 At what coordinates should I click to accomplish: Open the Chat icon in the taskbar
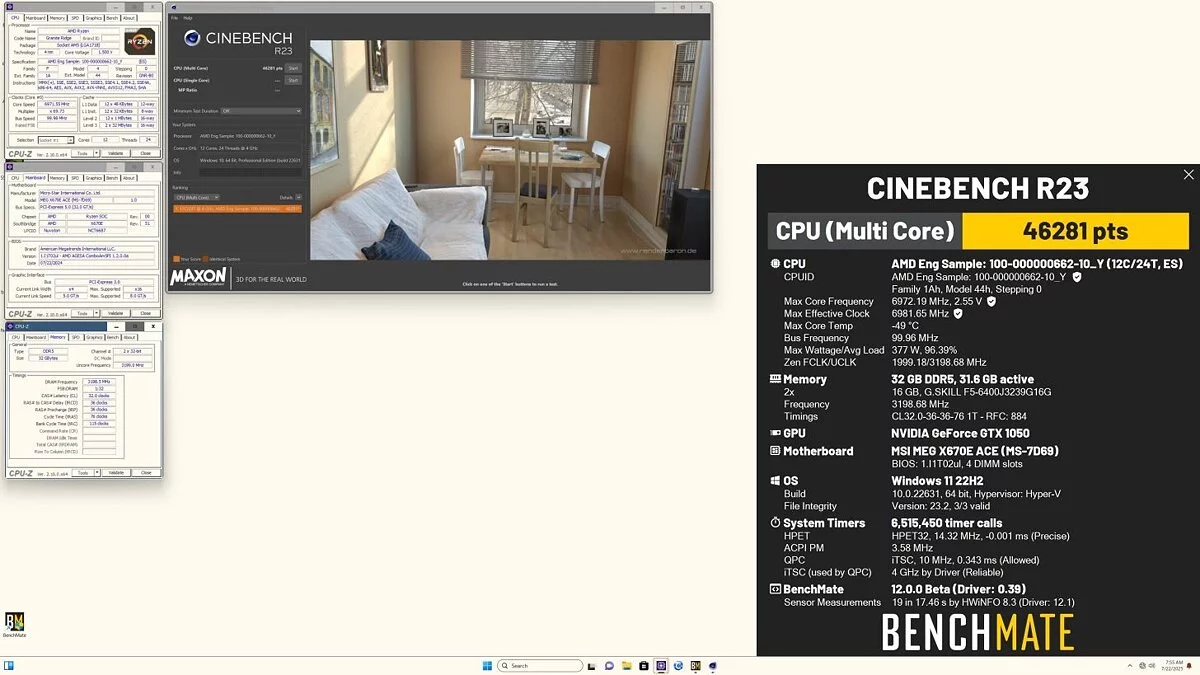[609, 666]
